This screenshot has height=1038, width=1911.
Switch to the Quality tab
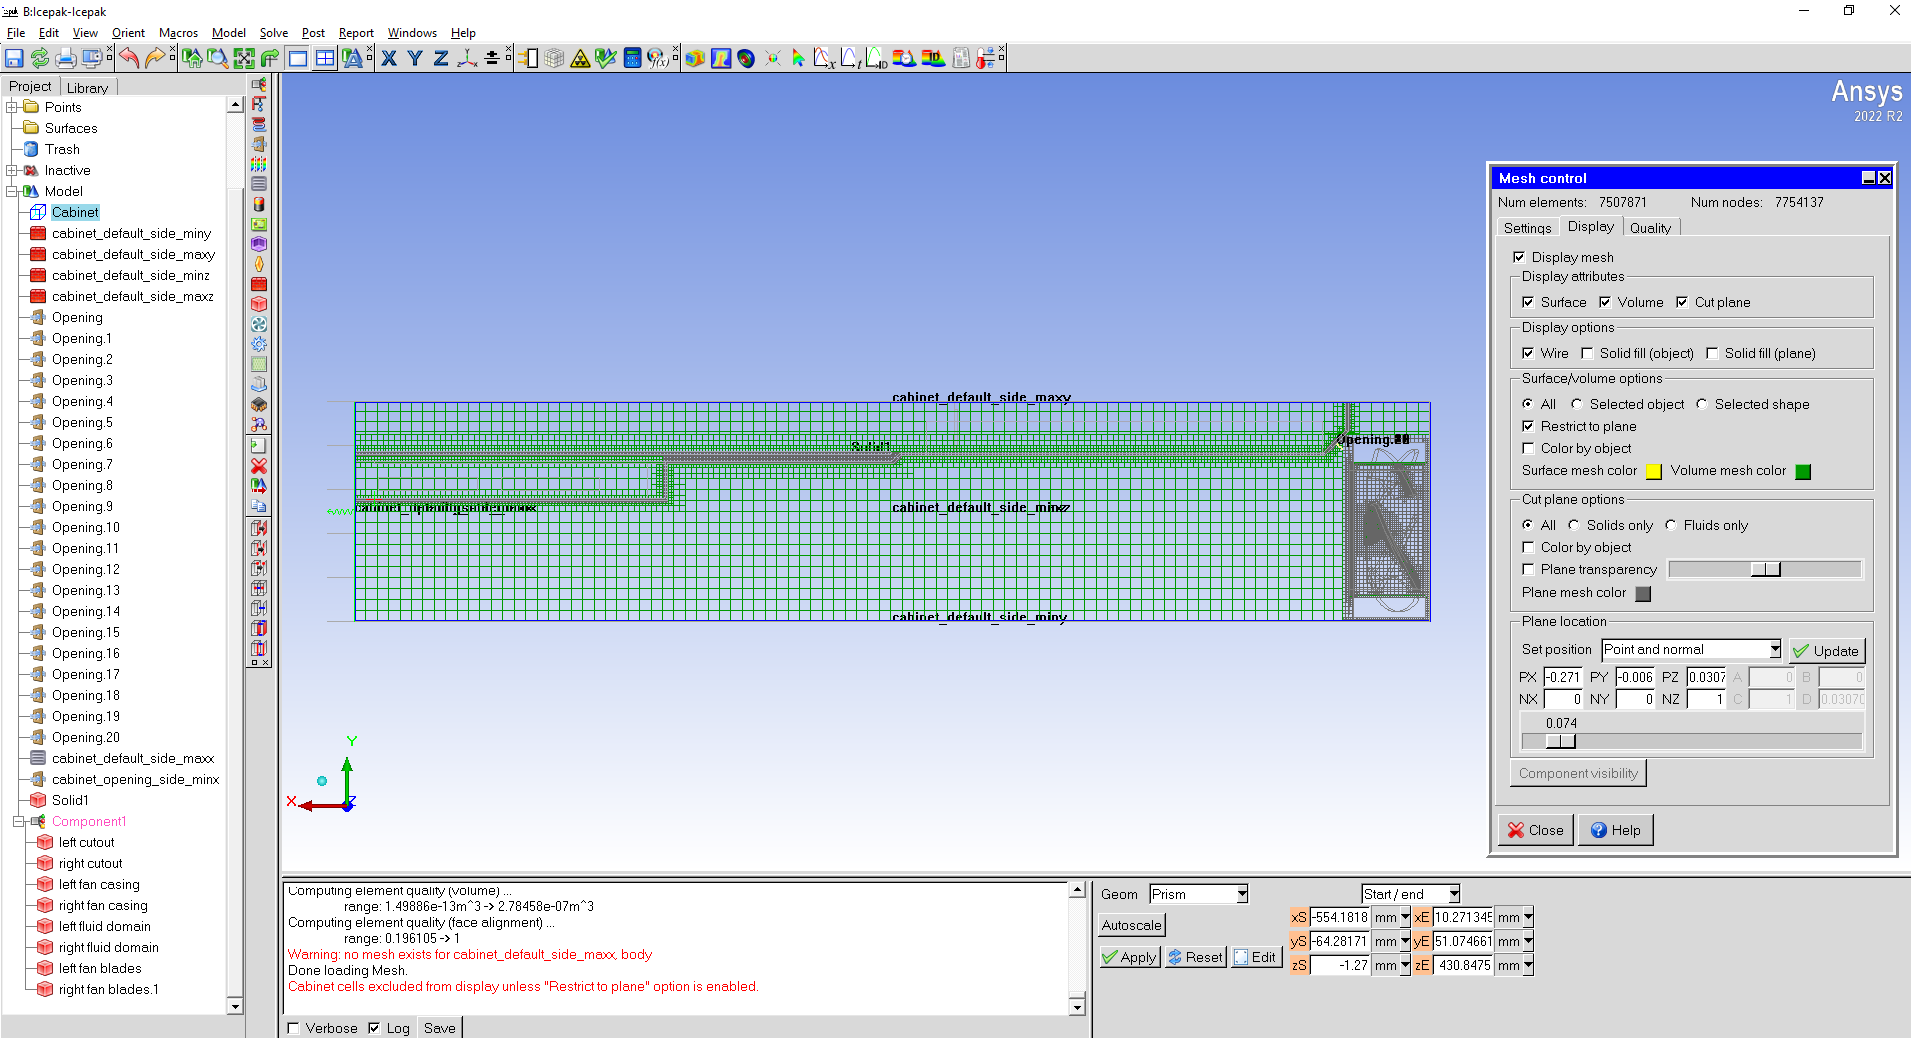[x=1650, y=228]
